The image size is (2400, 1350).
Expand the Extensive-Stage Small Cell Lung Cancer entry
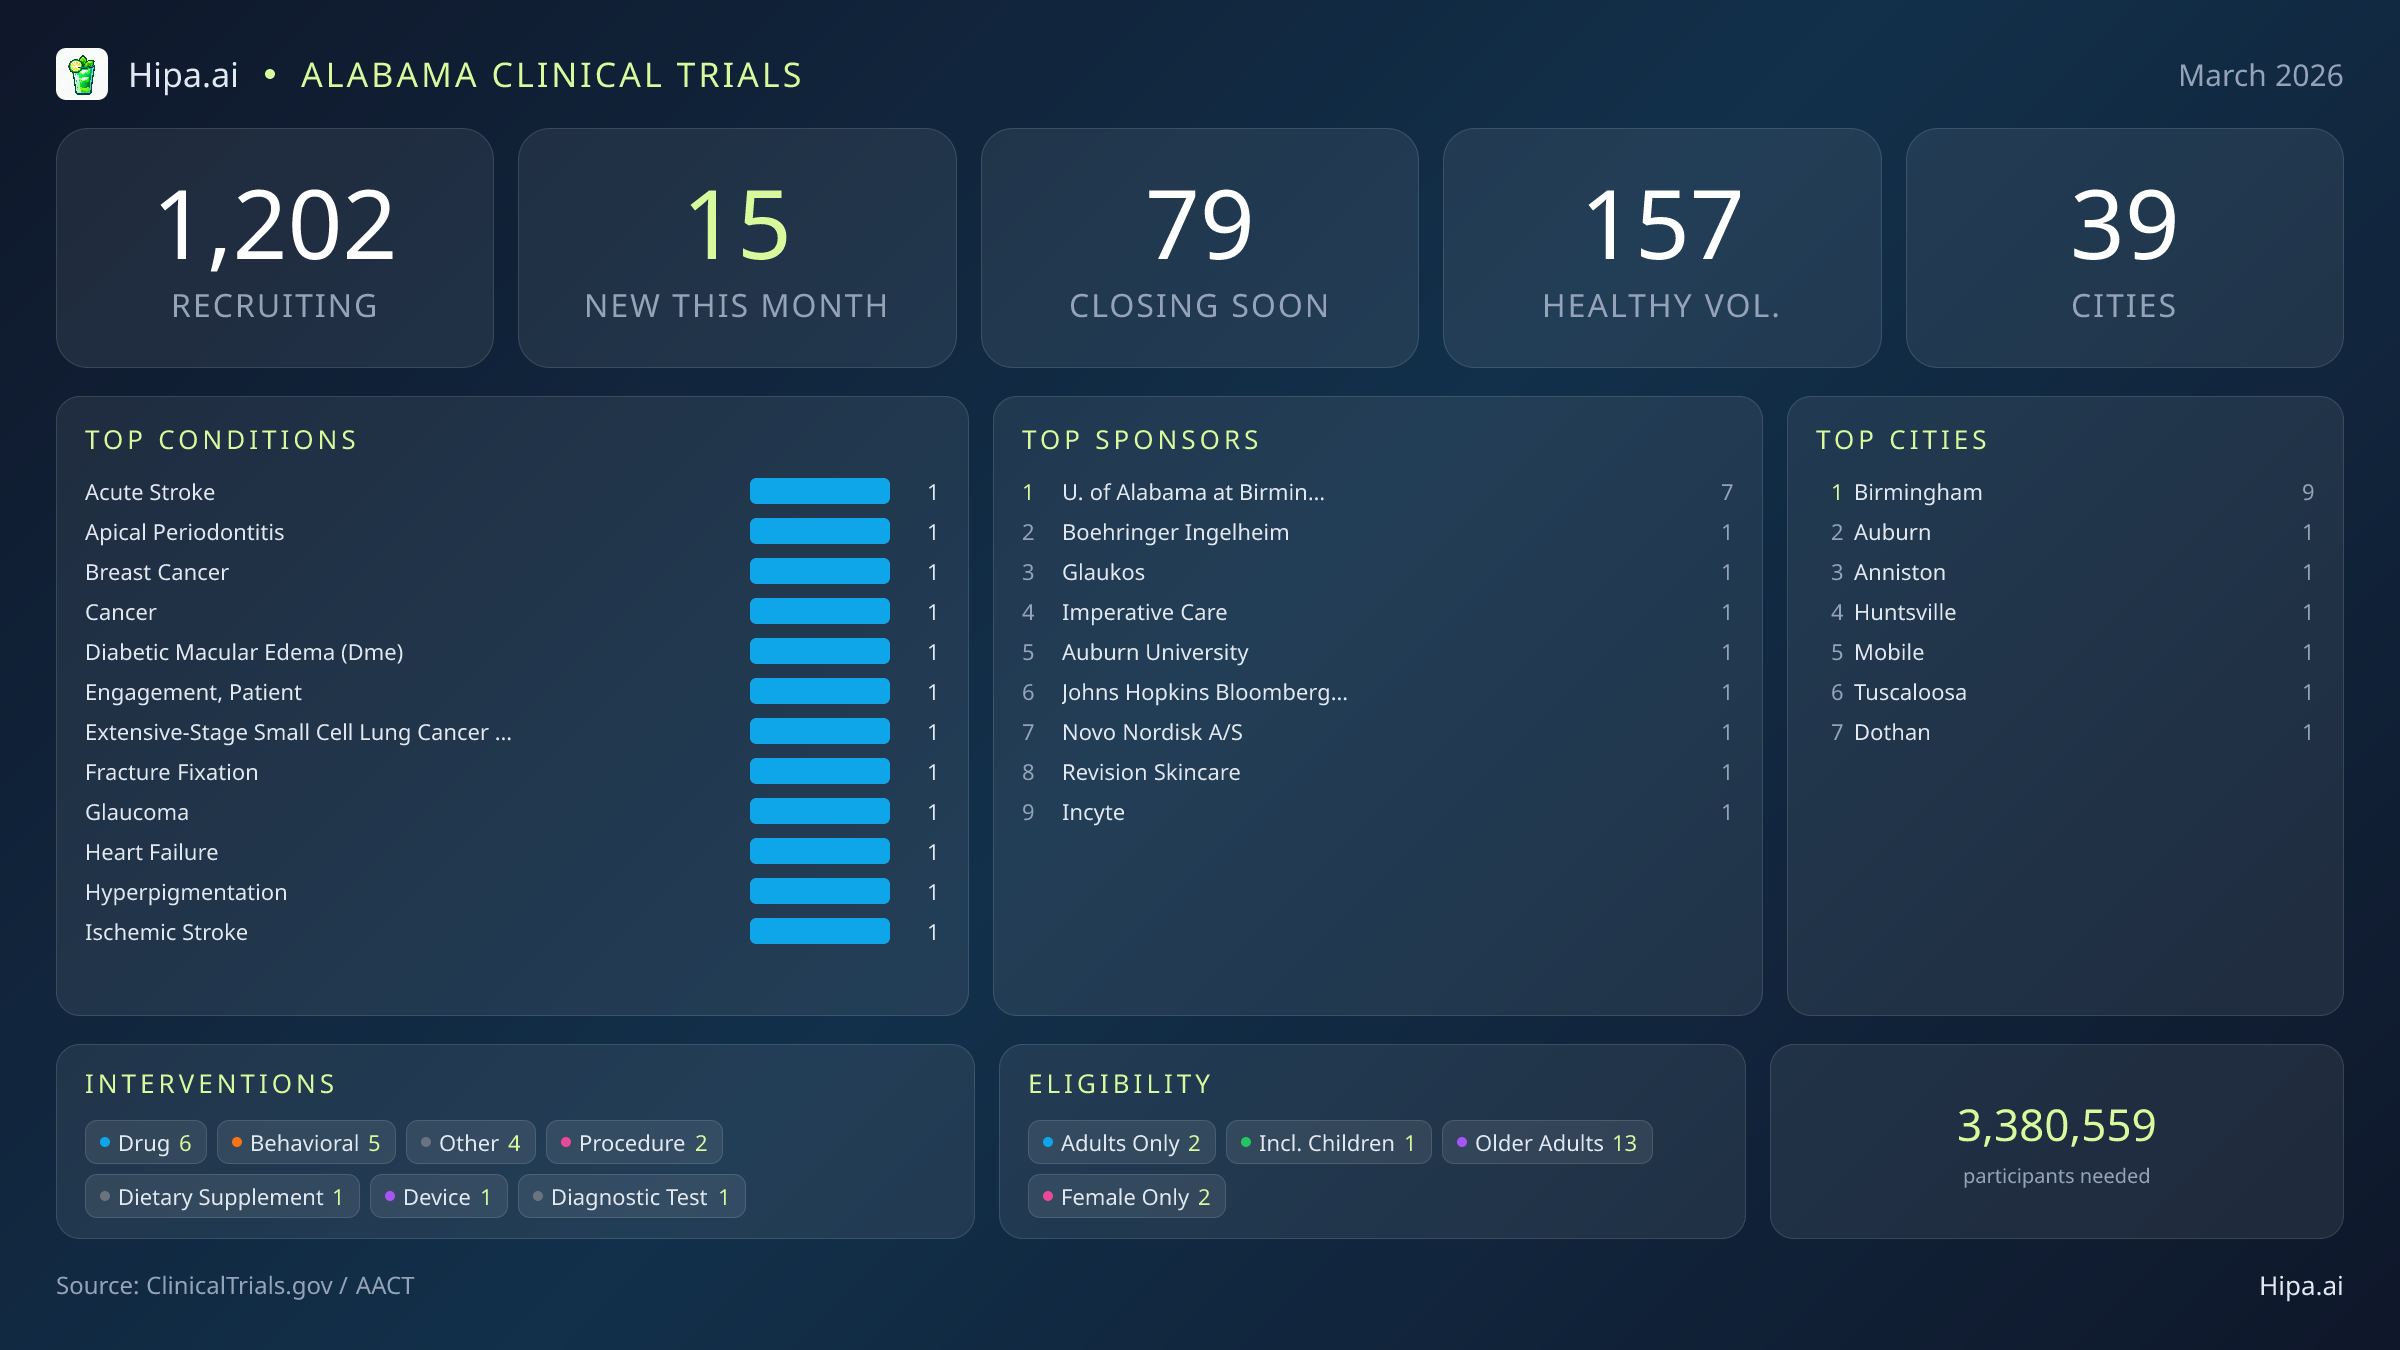tap(297, 732)
